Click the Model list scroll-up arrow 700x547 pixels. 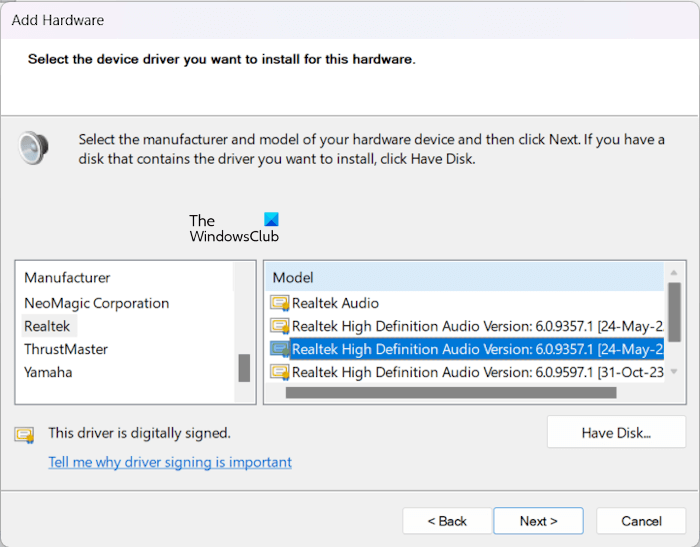(x=674, y=272)
